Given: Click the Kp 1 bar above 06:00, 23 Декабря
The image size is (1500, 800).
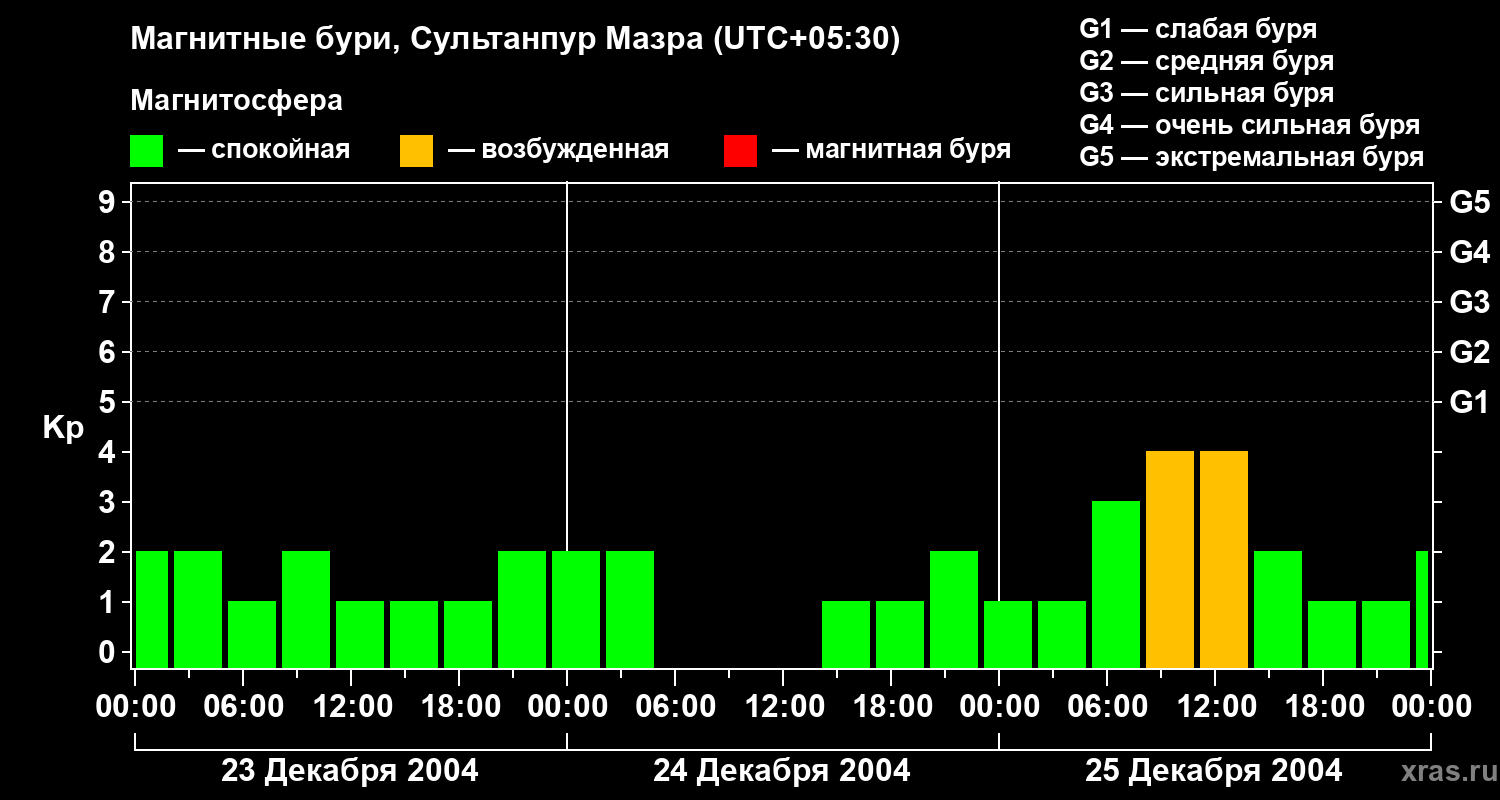Looking at the screenshot, I should click(252, 634).
